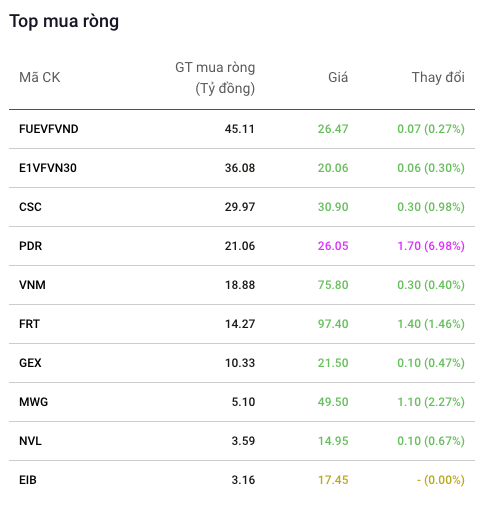Click the Mã CK column header
This screenshot has height=508, width=480.
(40, 77)
